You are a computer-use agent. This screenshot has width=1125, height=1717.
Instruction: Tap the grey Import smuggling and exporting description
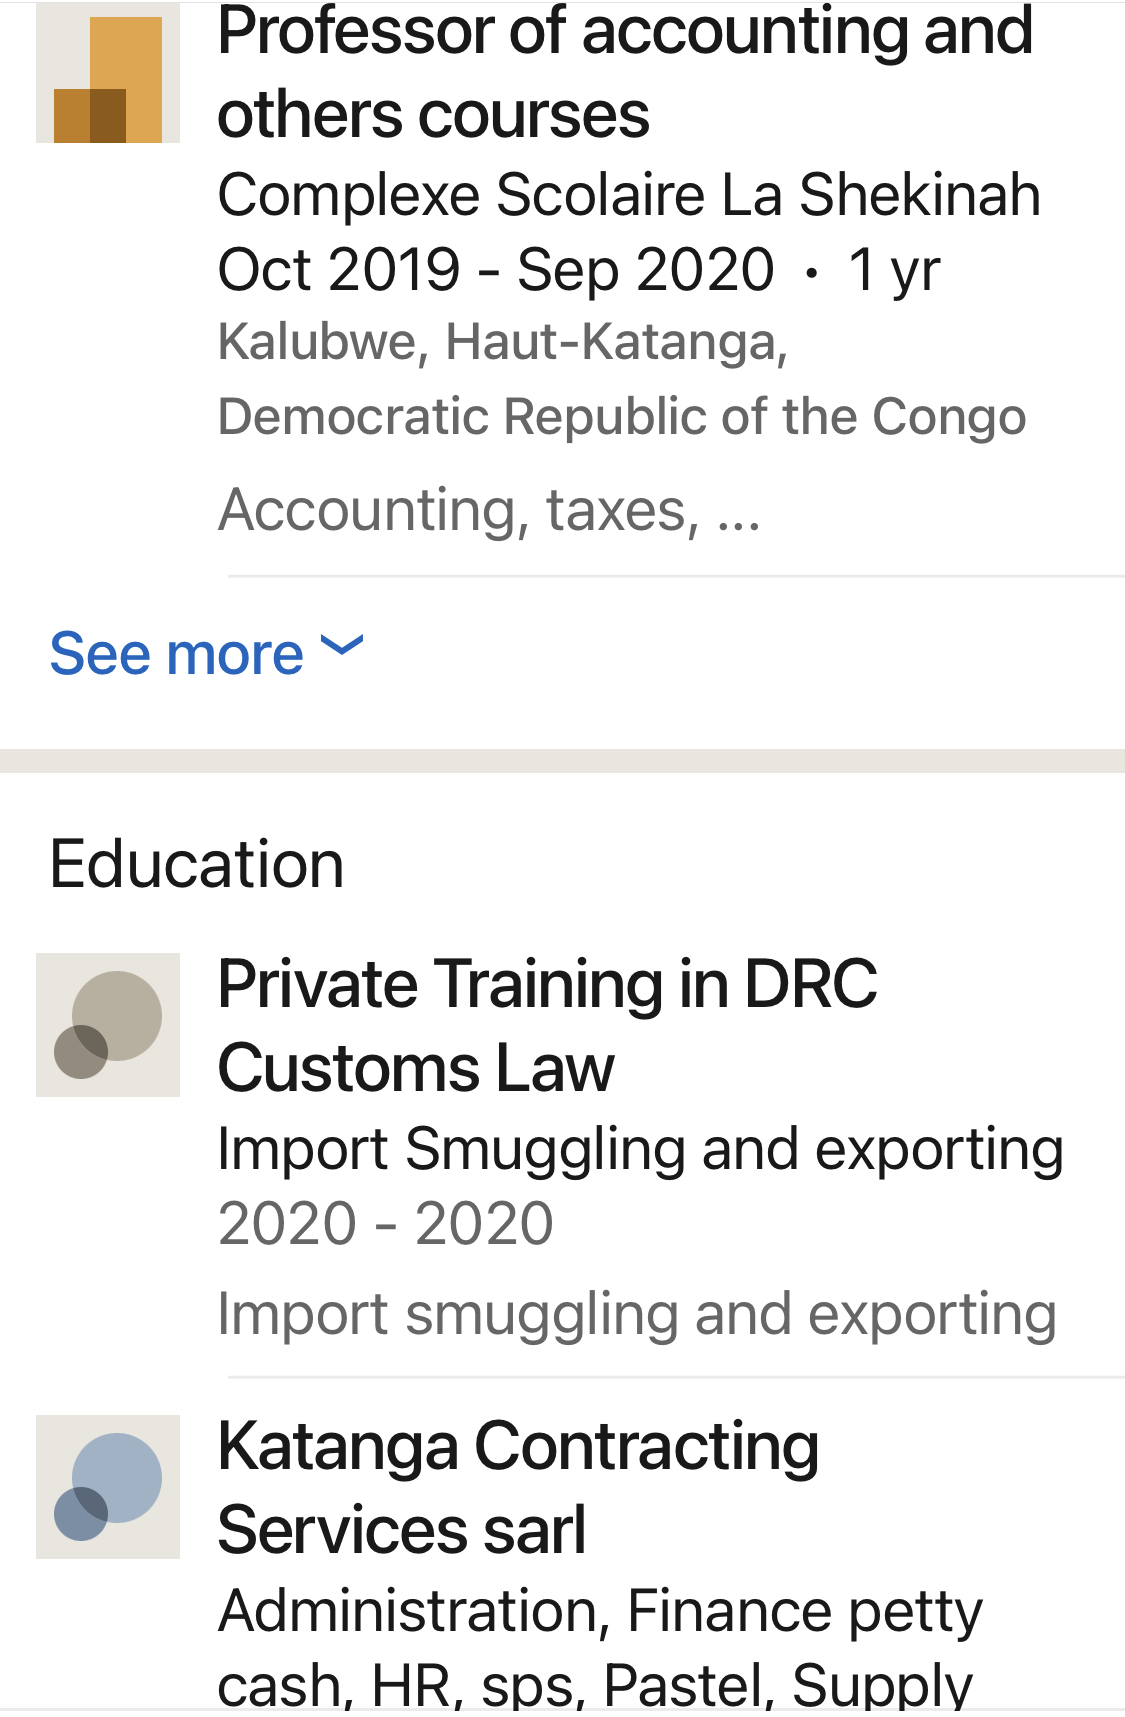click(x=637, y=1314)
